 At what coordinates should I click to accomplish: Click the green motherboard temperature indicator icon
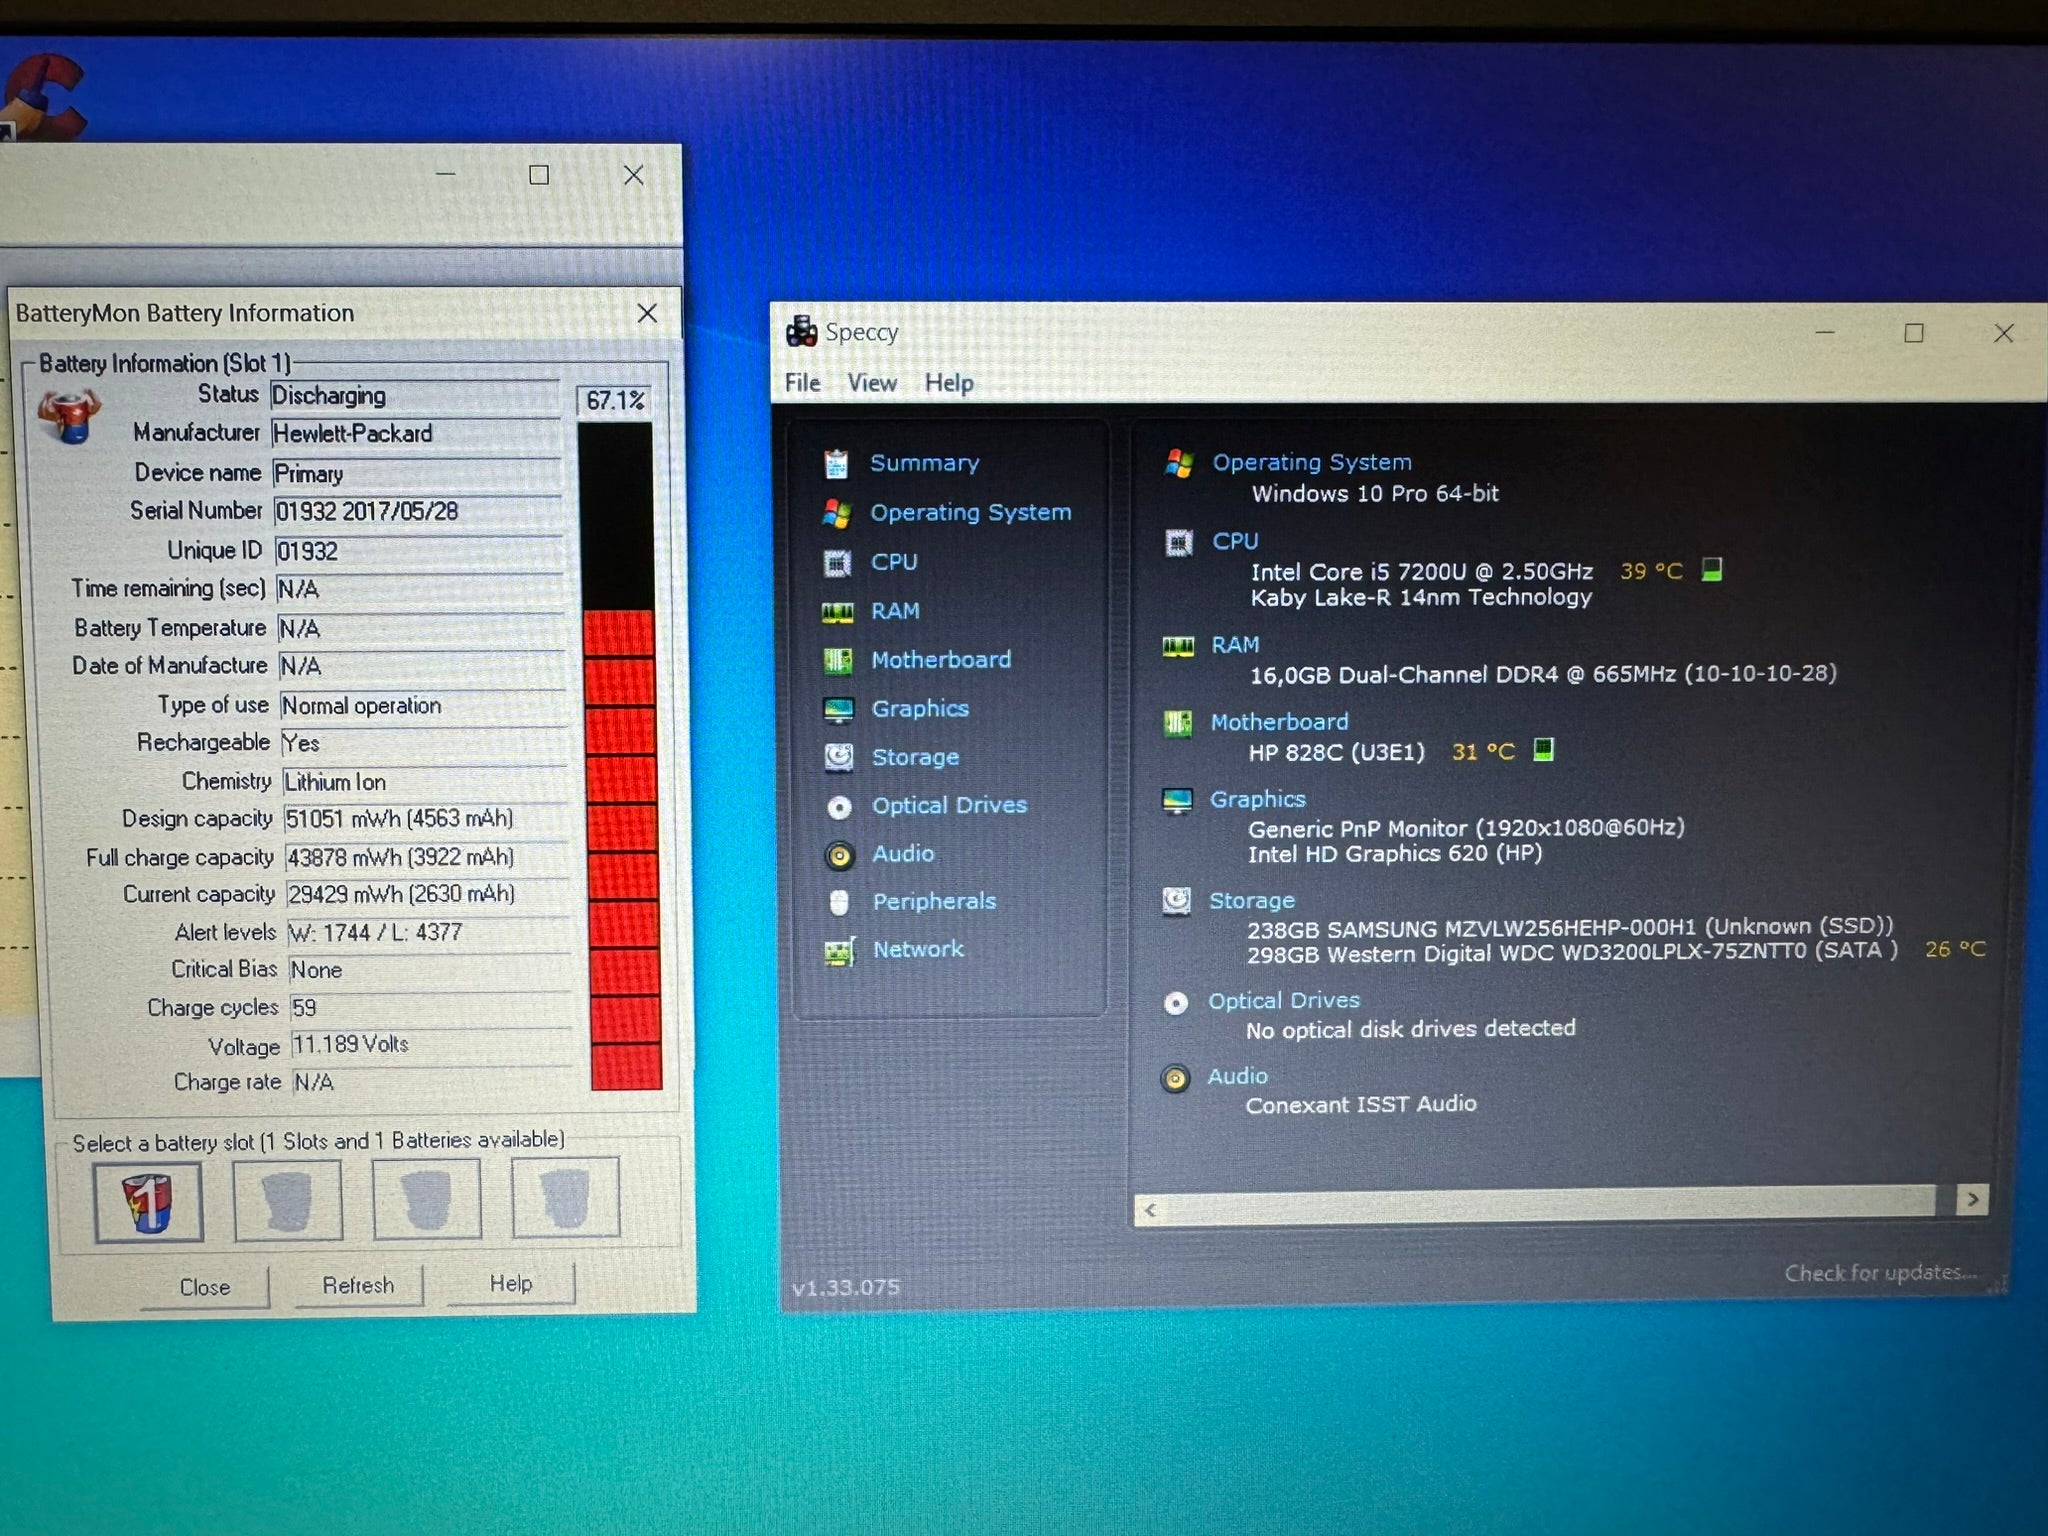pyautogui.click(x=1544, y=749)
